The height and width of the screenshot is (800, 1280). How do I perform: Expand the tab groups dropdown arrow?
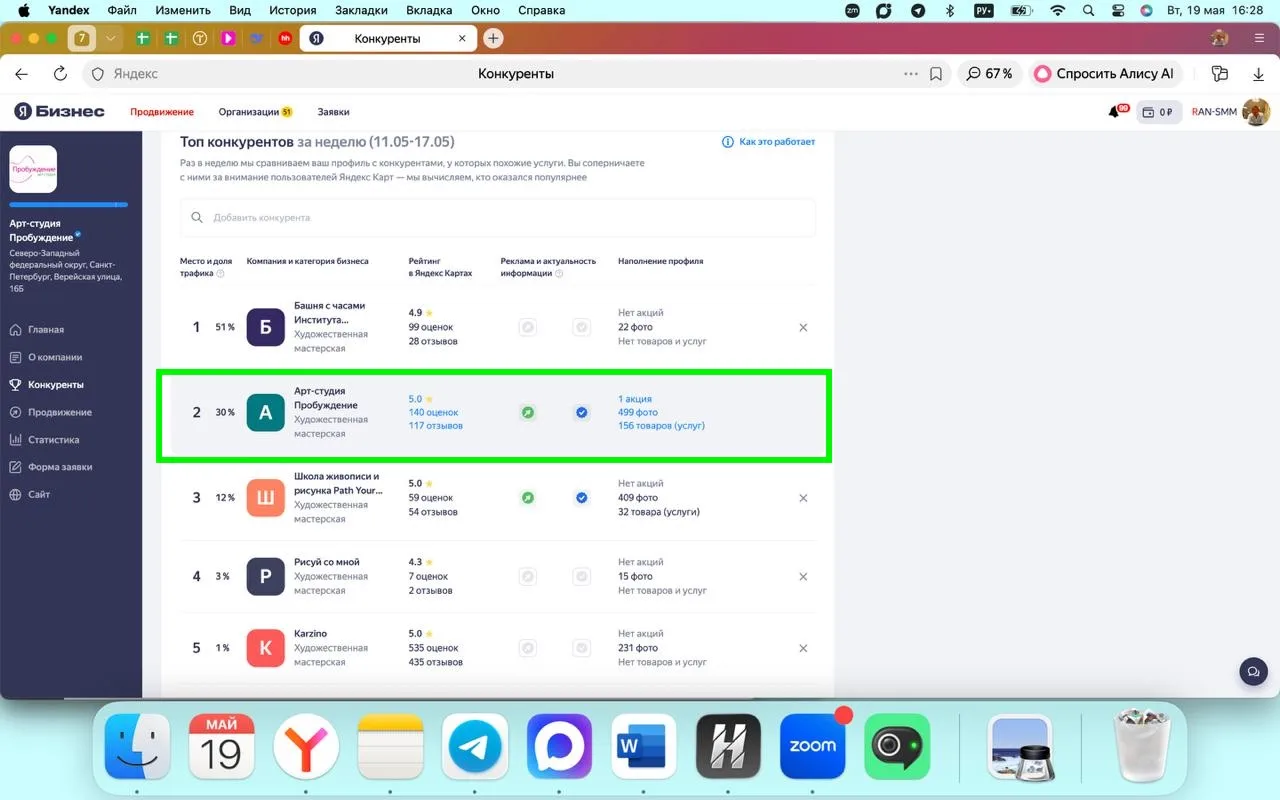[110, 38]
